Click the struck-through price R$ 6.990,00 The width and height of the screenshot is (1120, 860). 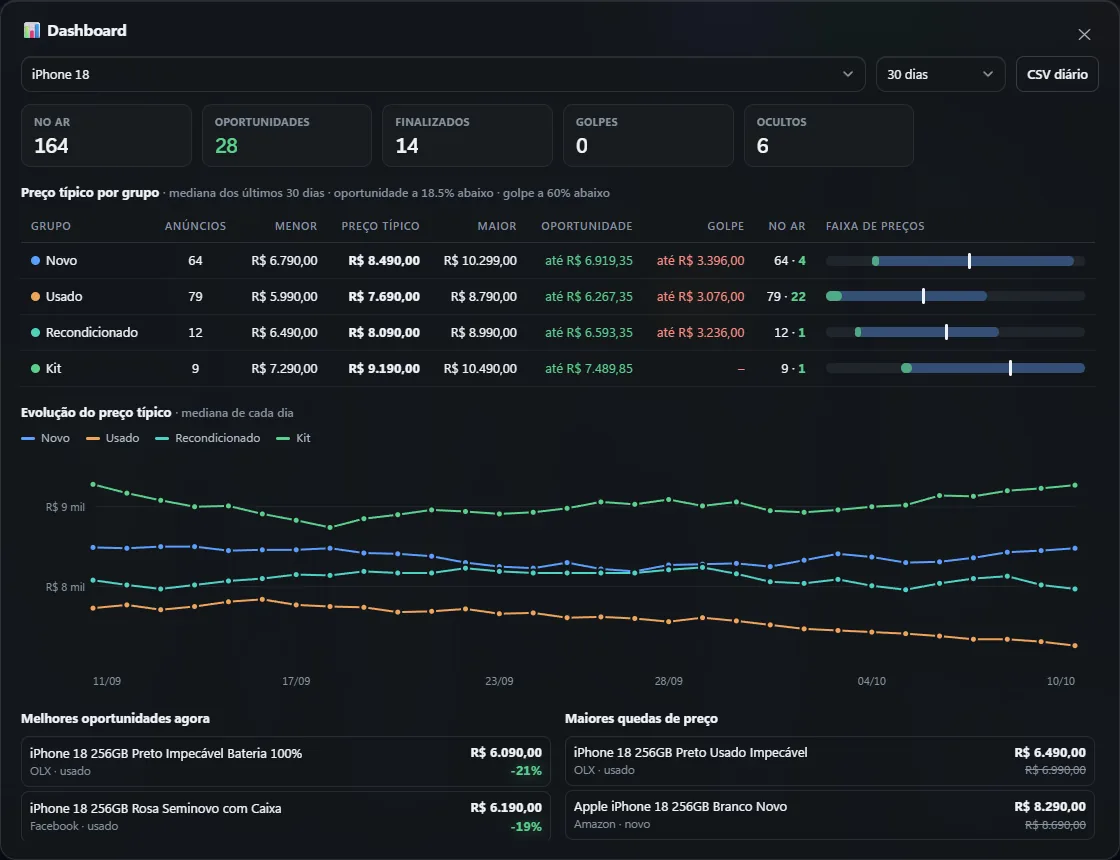1055,770
